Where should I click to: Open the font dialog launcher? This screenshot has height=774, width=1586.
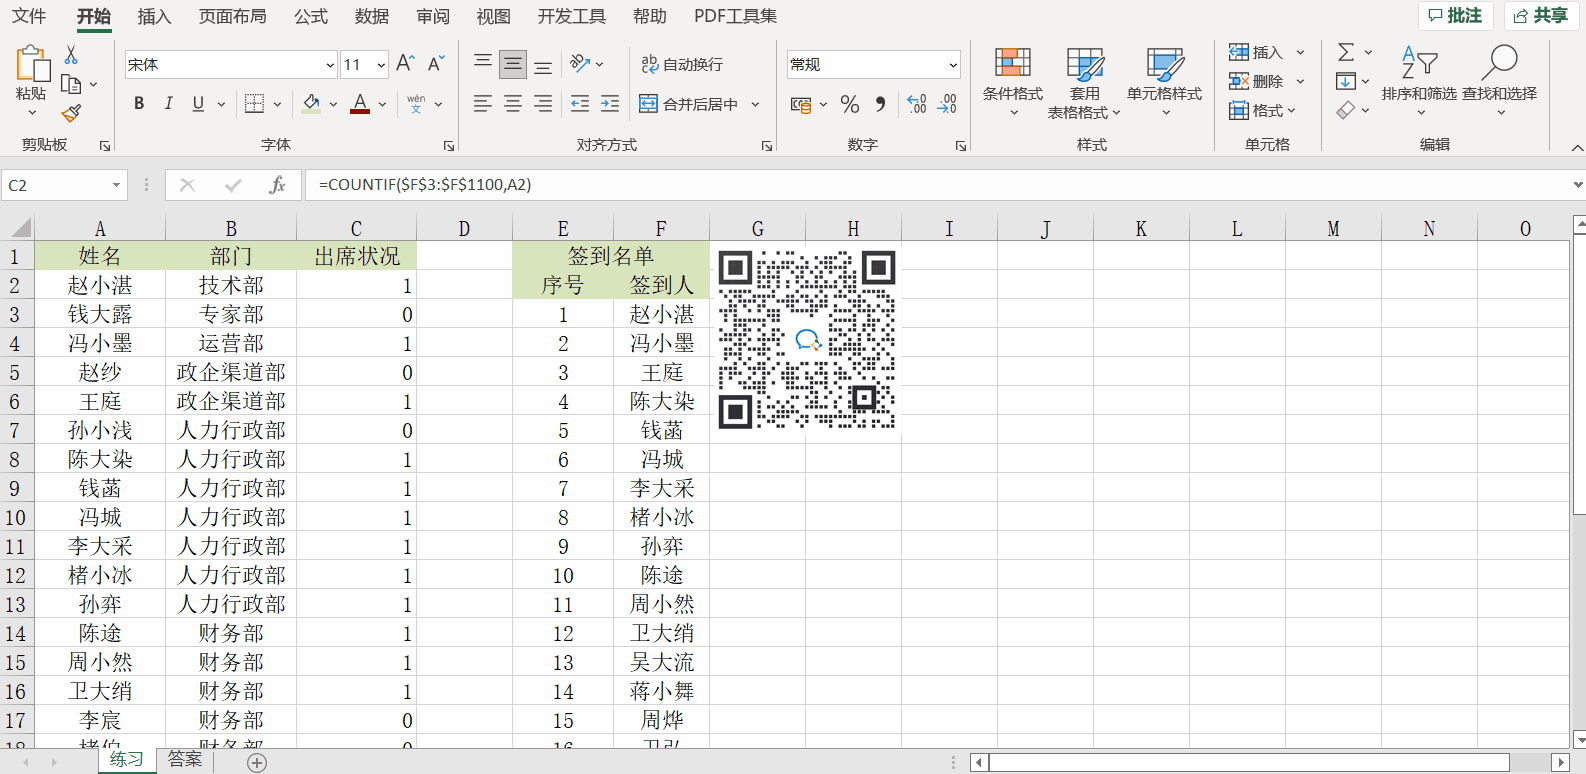coord(449,146)
